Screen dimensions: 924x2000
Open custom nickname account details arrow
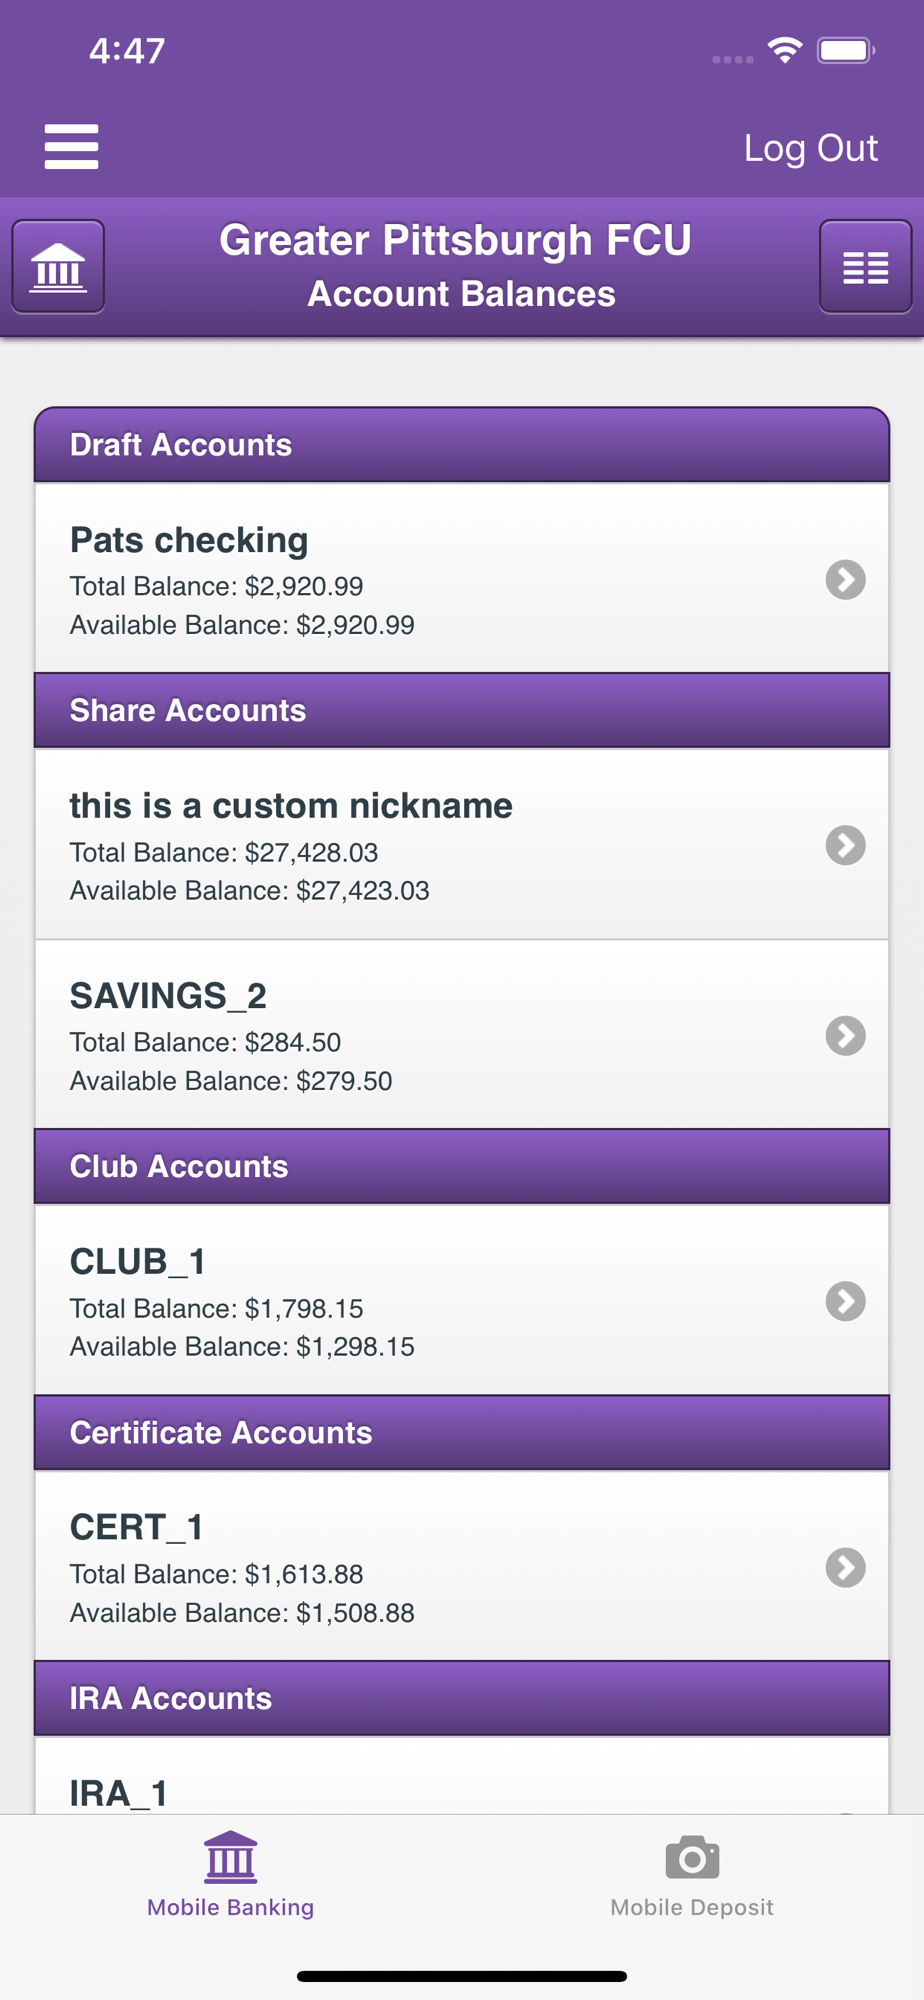[845, 845]
